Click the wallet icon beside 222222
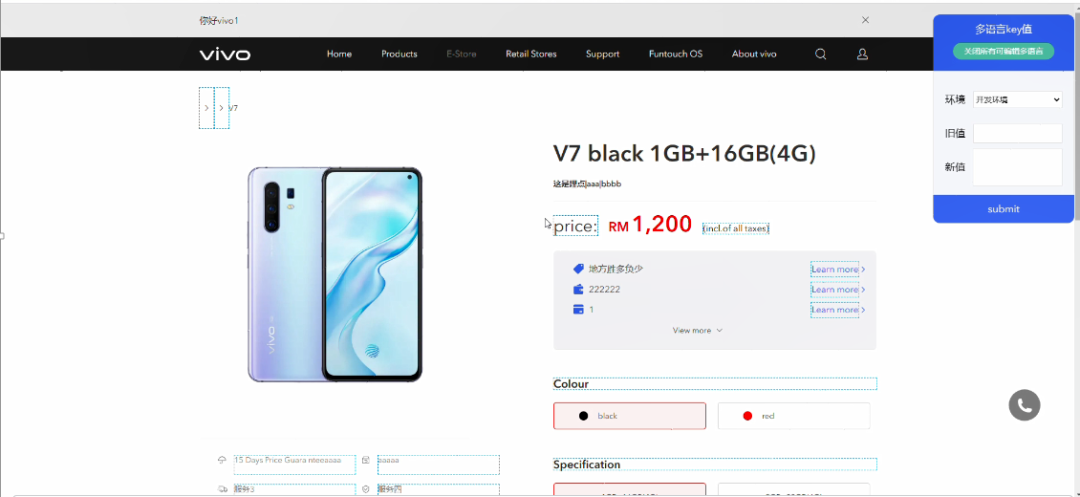 pos(578,289)
